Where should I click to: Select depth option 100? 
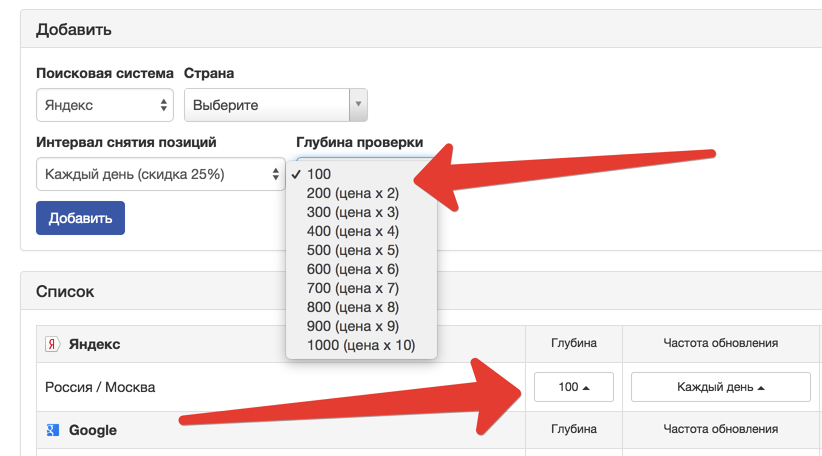click(x=319, y=174)
